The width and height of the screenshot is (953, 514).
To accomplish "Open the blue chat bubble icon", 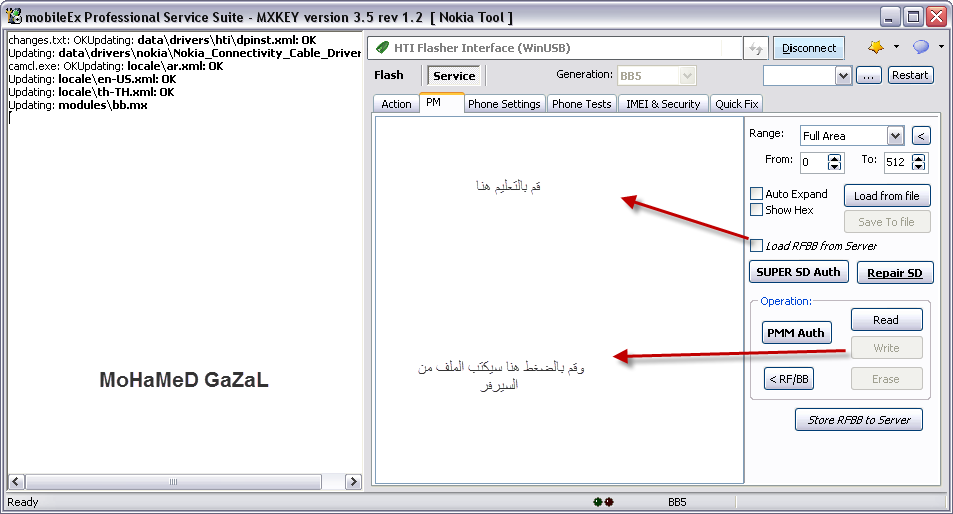I will tap(921, 47).
